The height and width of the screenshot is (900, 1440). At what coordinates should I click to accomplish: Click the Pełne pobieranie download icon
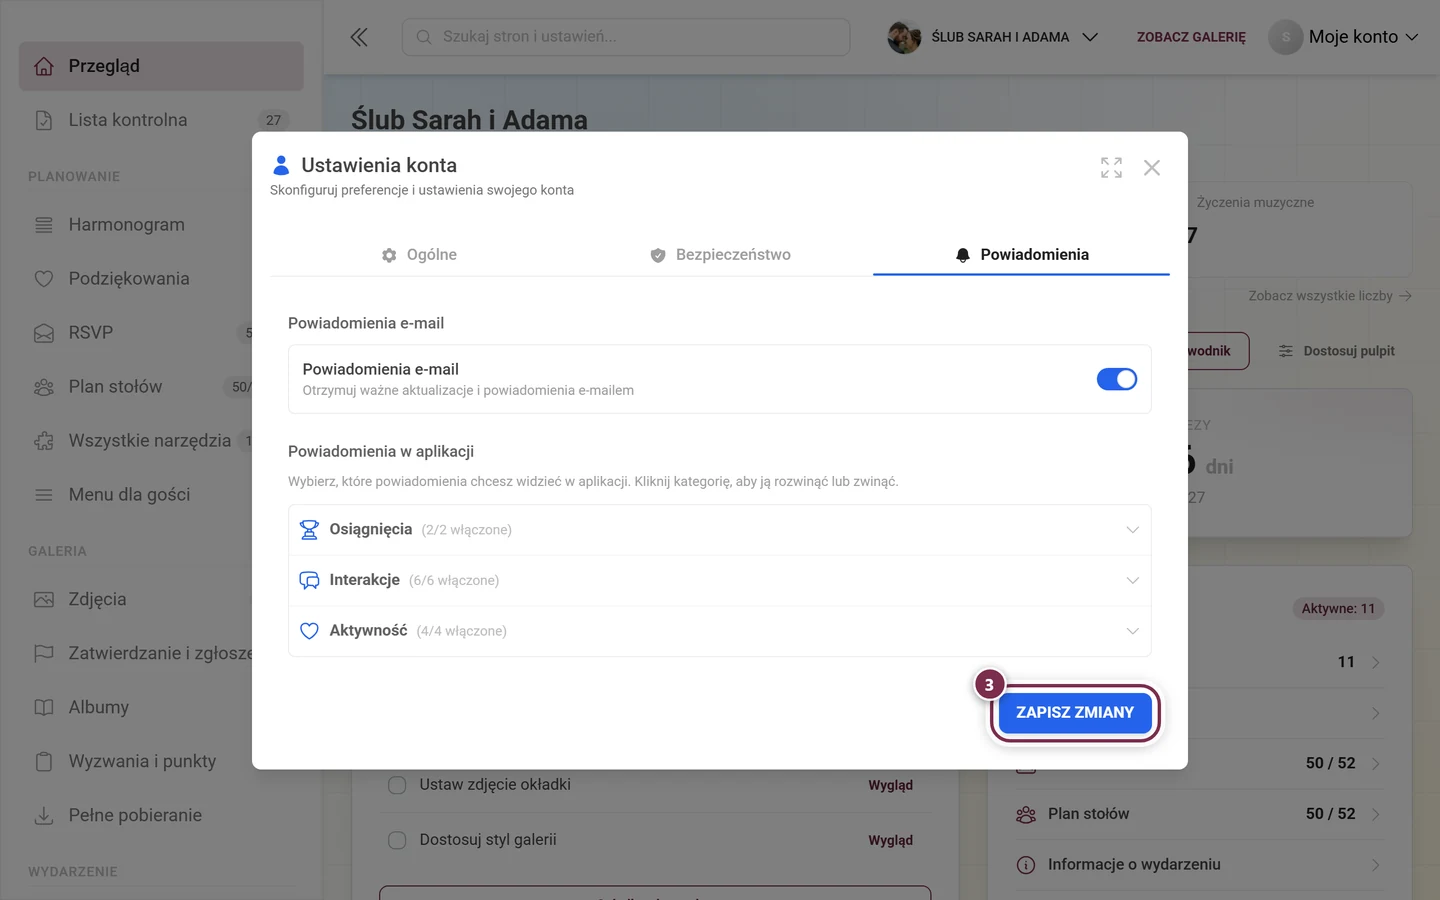[44, 815]
